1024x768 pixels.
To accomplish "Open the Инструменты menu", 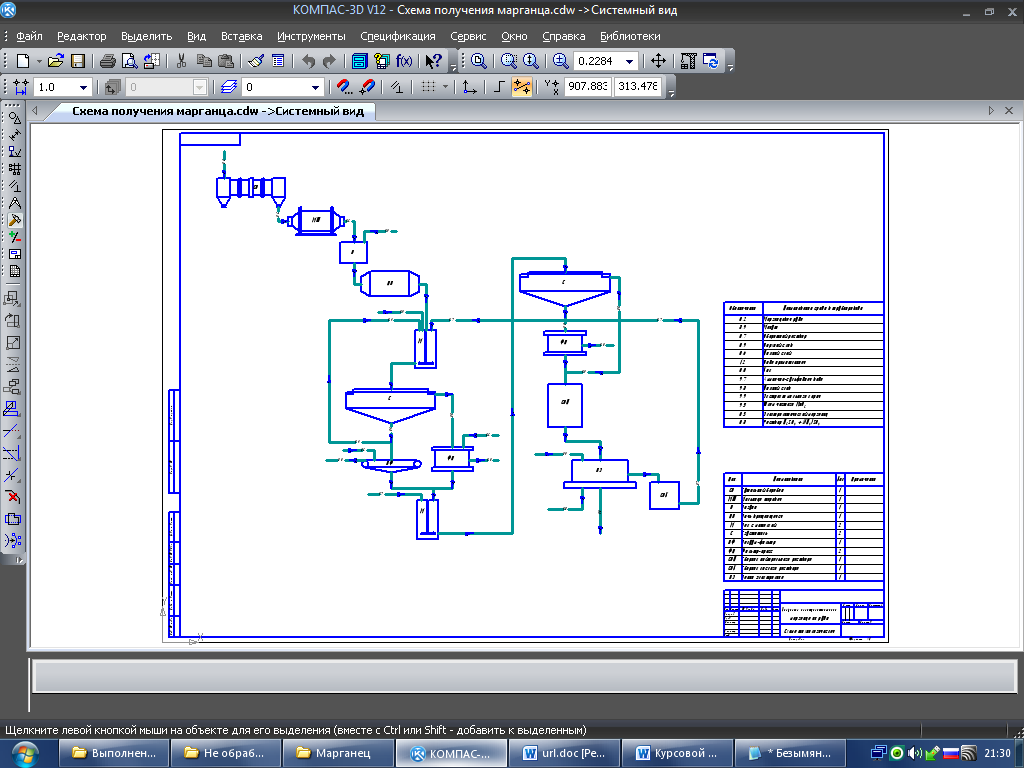I will [311, 37].
